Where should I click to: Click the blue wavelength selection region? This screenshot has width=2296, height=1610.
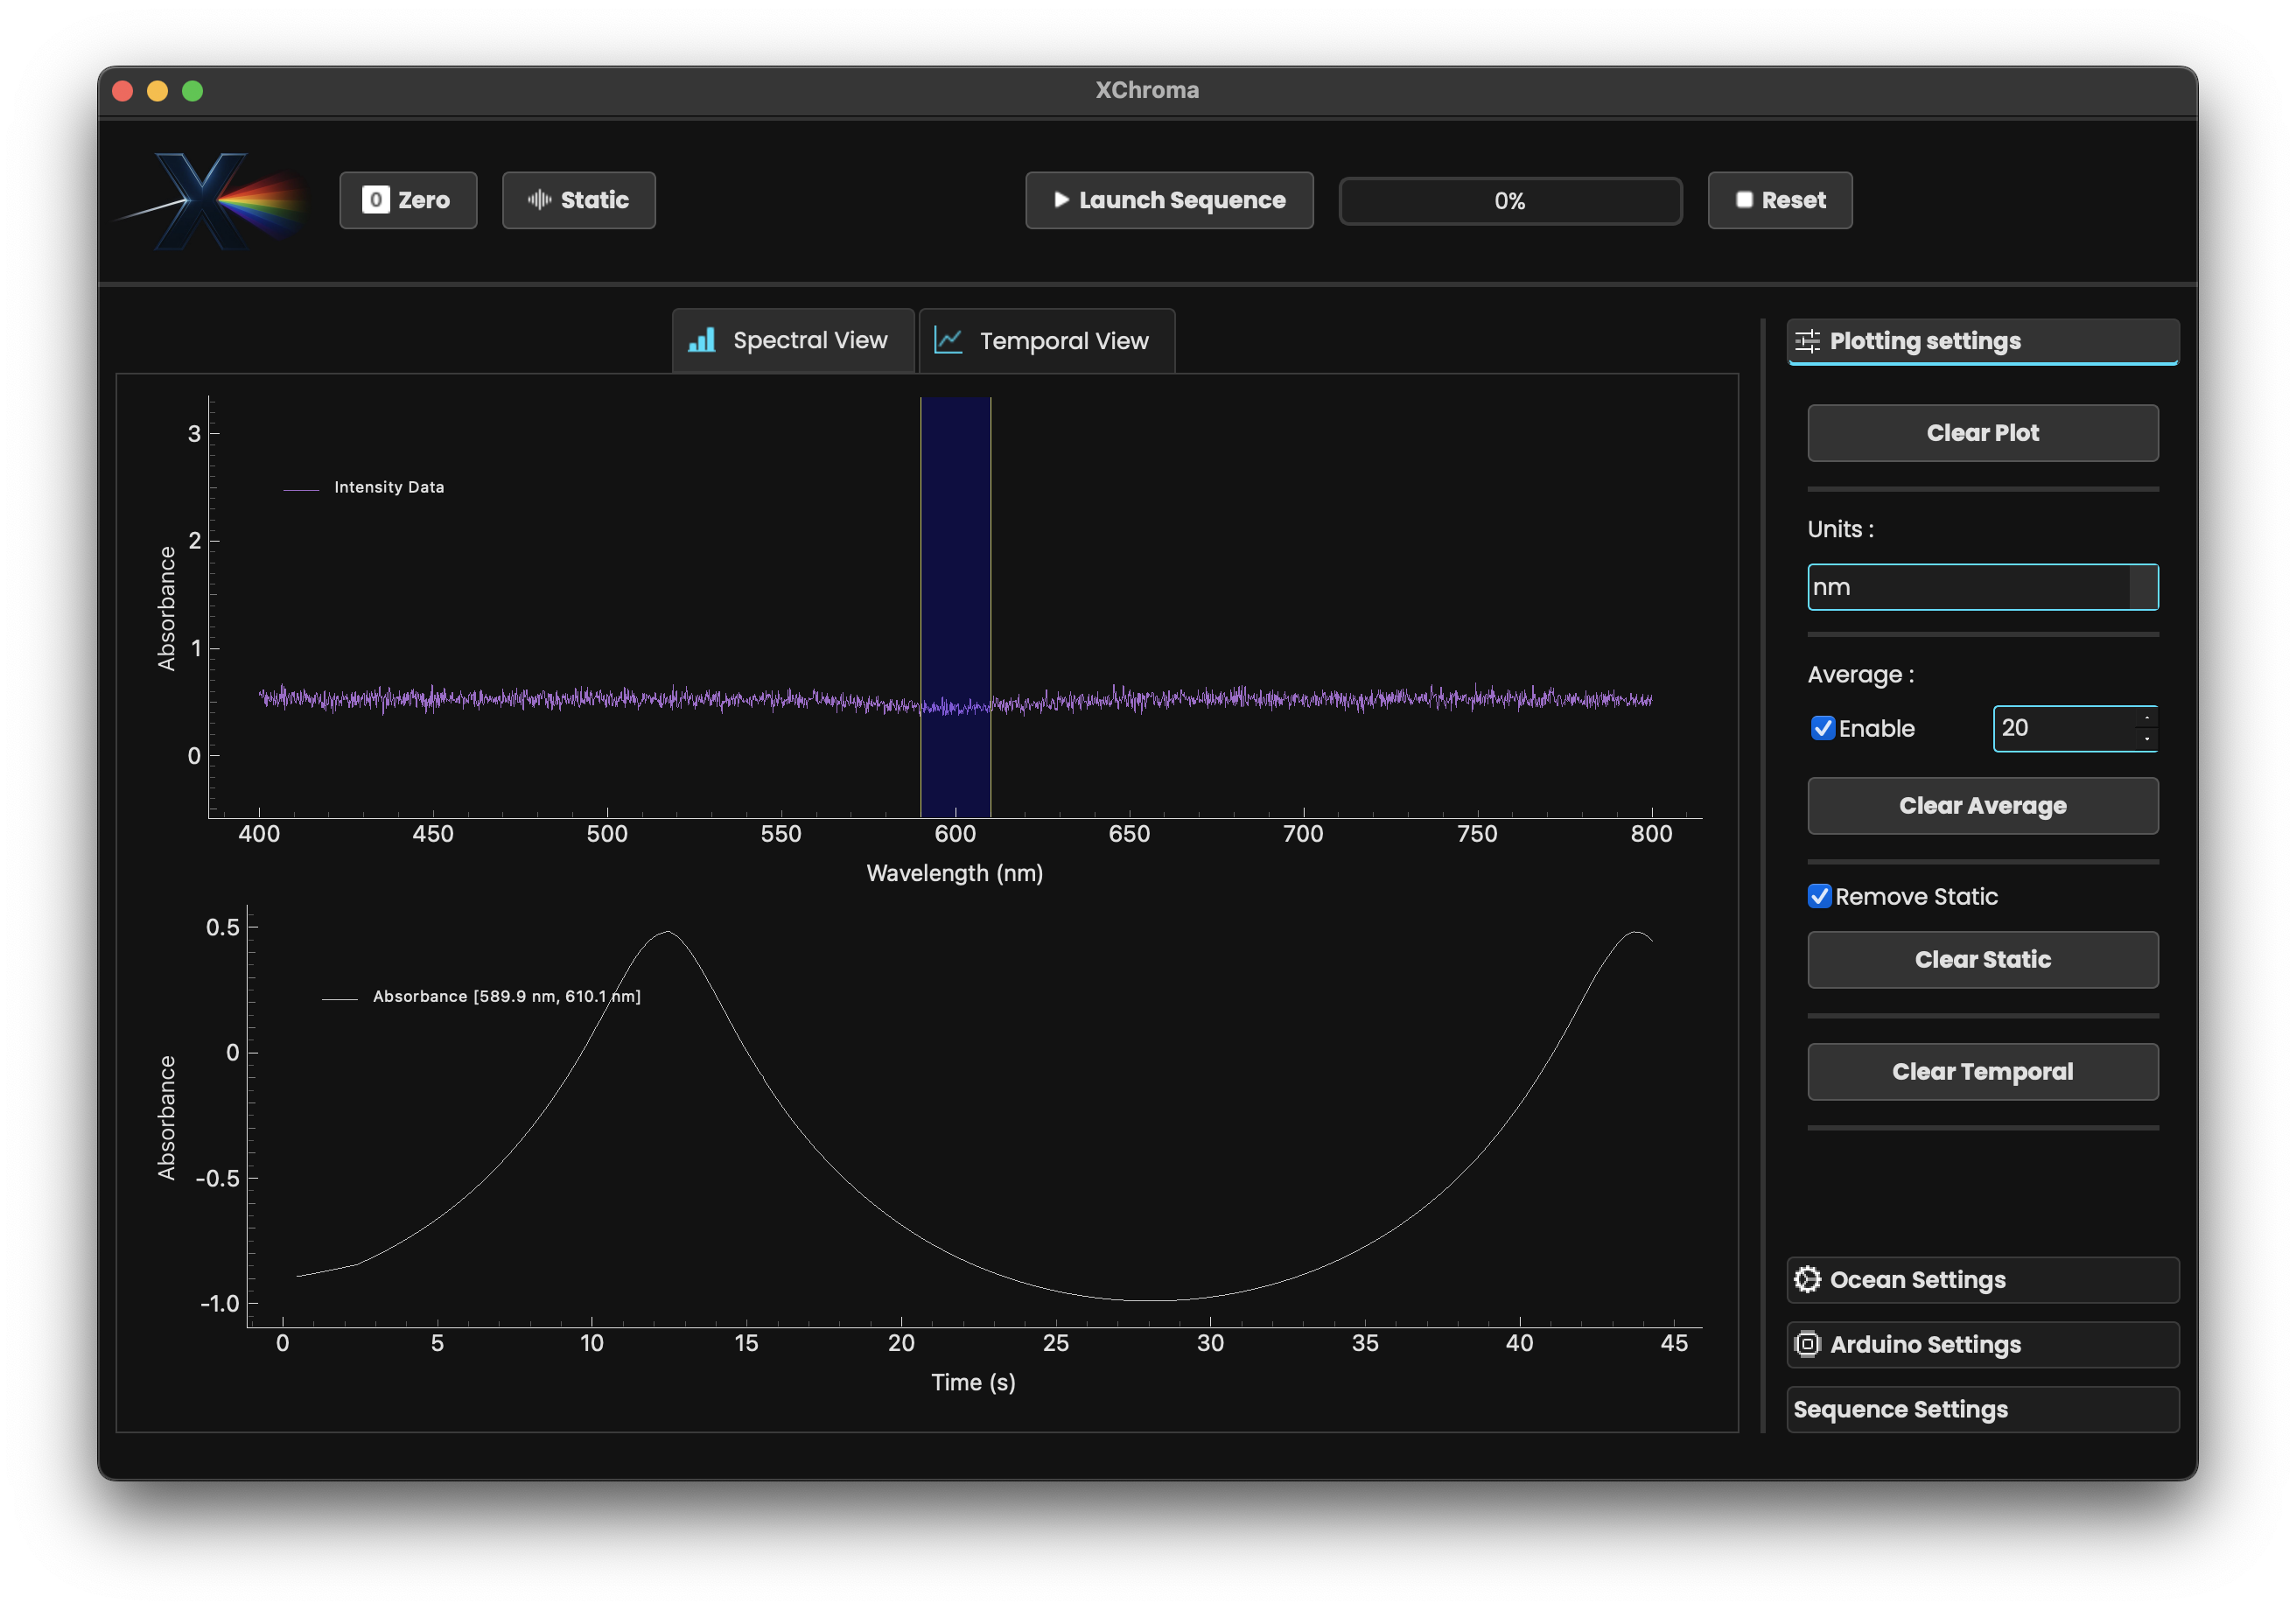[955, 560]
